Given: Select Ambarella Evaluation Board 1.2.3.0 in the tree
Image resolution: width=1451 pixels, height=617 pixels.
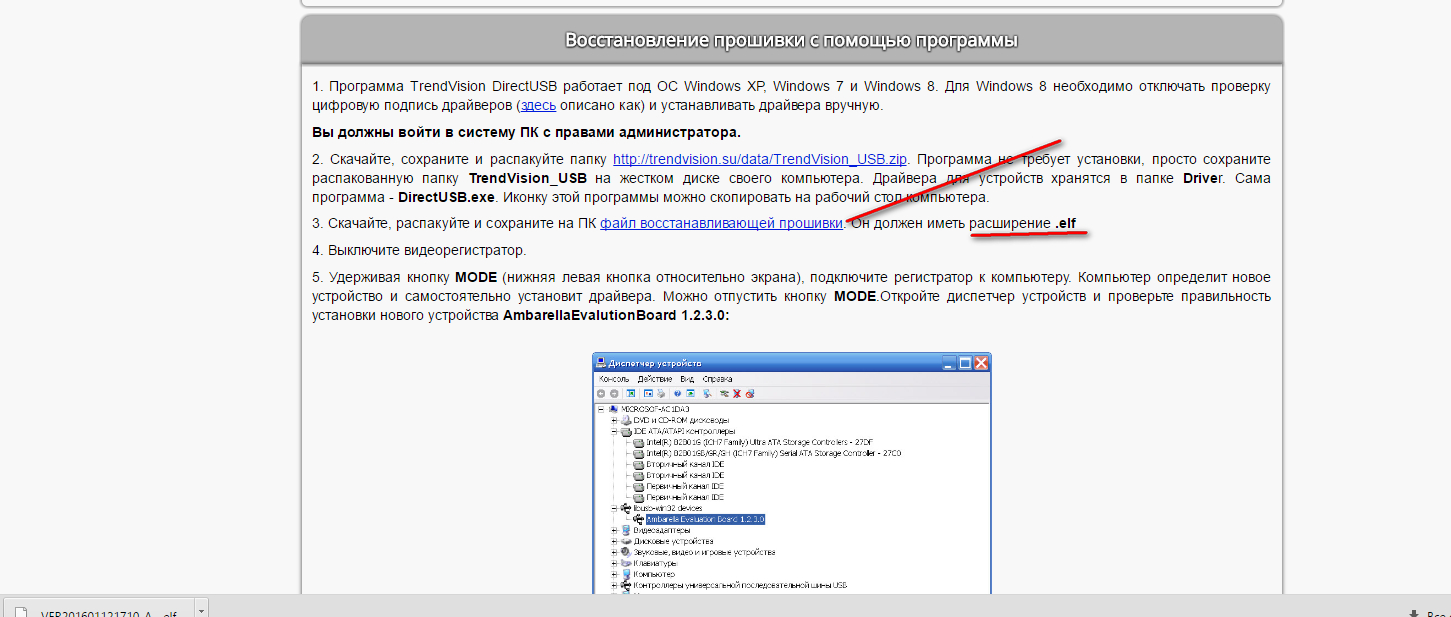Looking at the screenshot, I should tap(705, 519).
